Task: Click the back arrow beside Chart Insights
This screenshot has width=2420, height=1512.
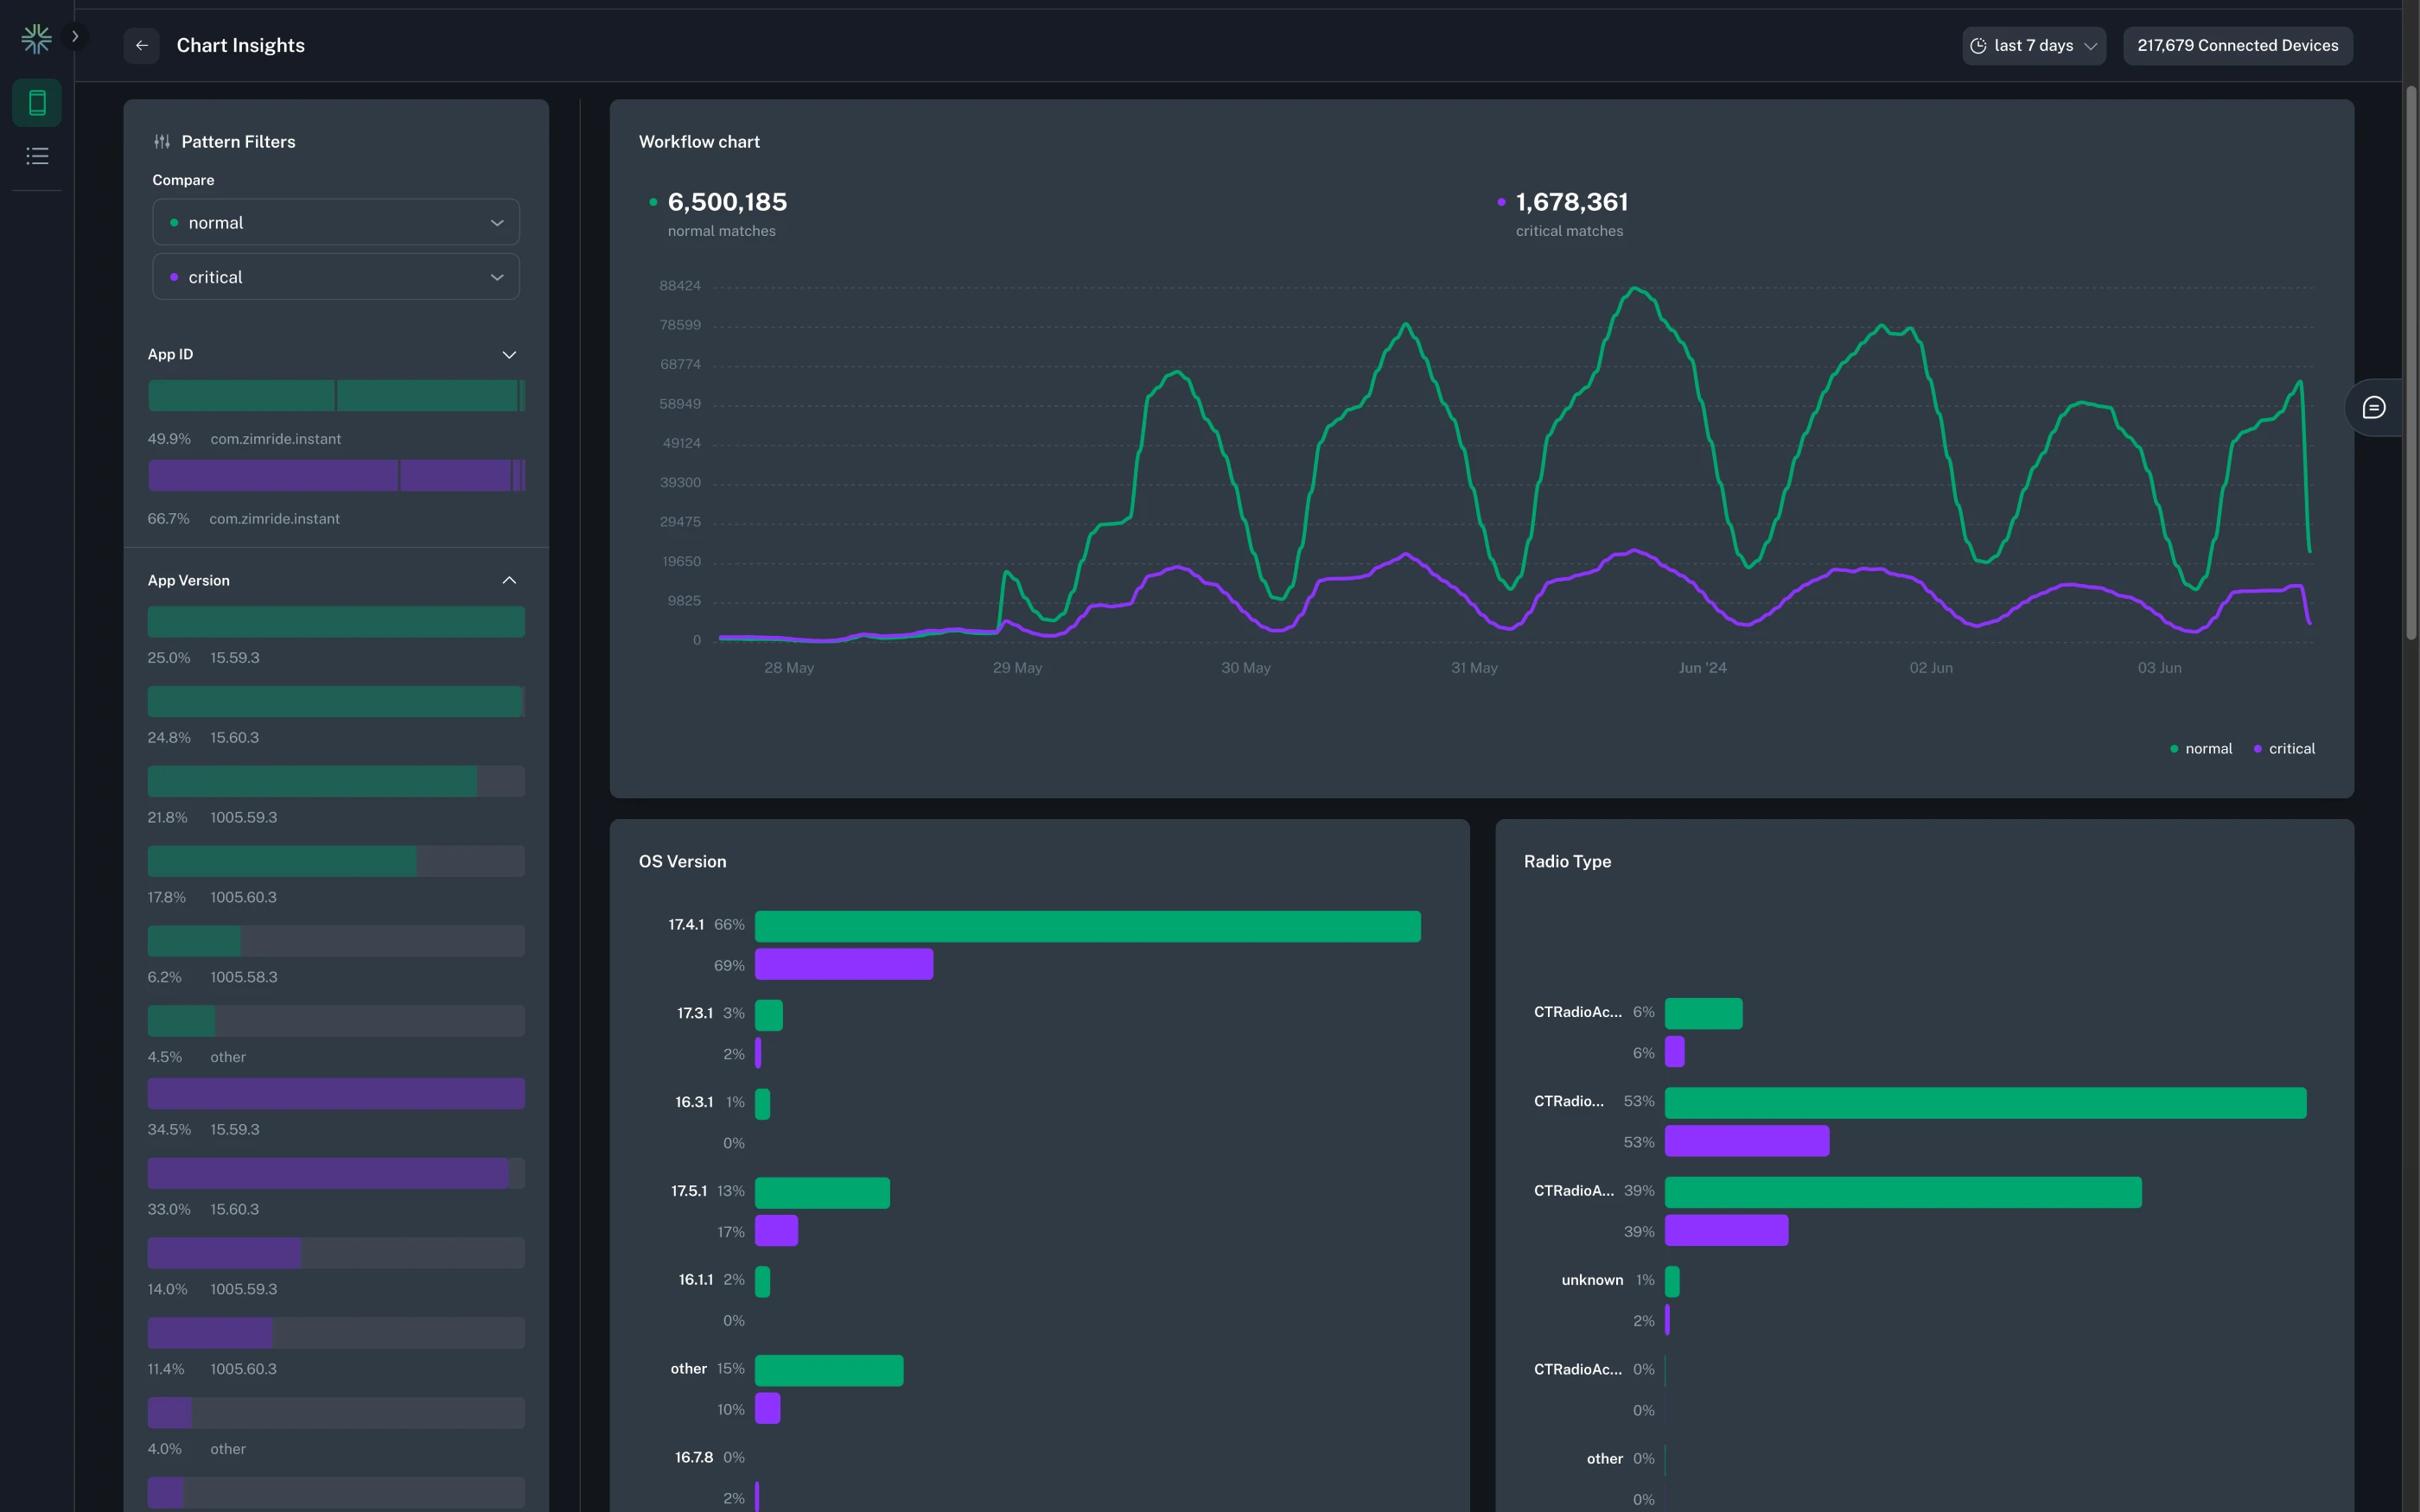Action: click(141, 45)
